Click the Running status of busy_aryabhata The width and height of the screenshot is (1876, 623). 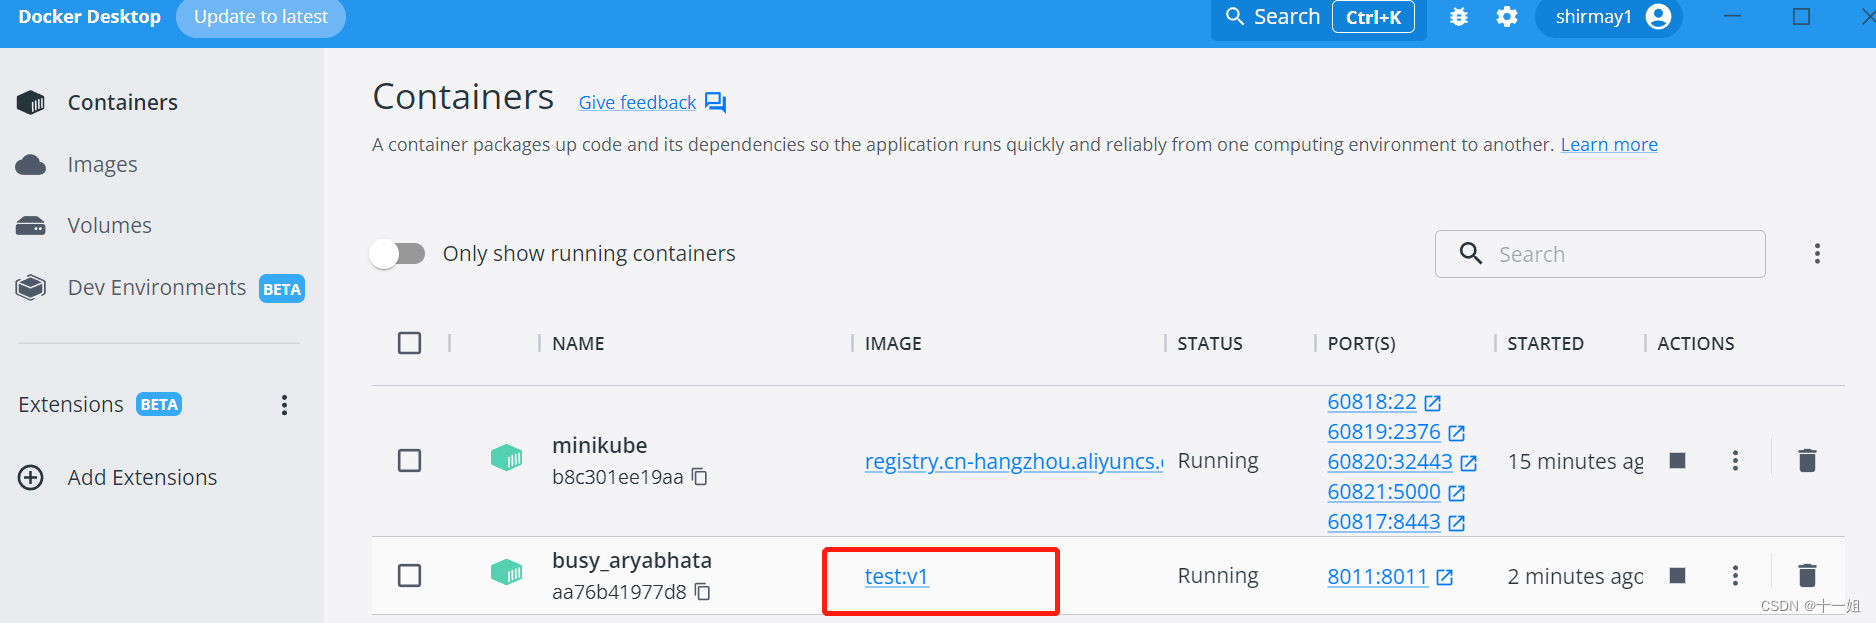1217,576
